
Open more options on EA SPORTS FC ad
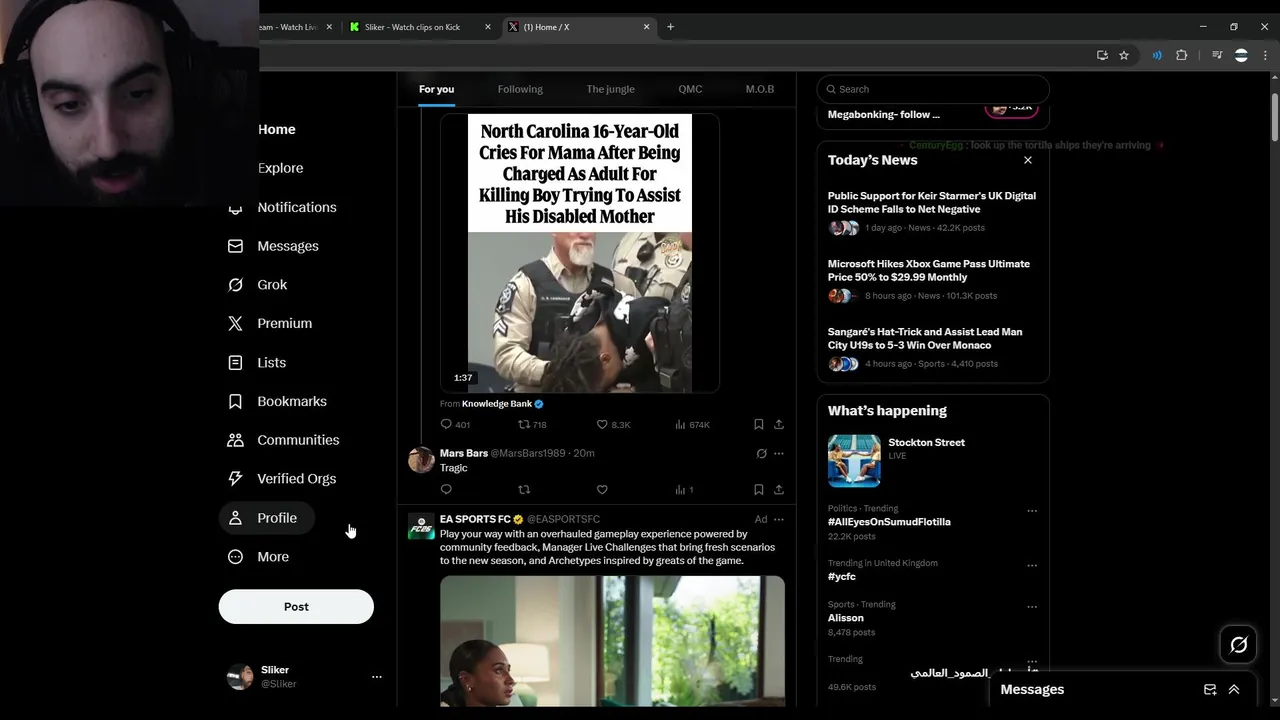tap(779, 519)
